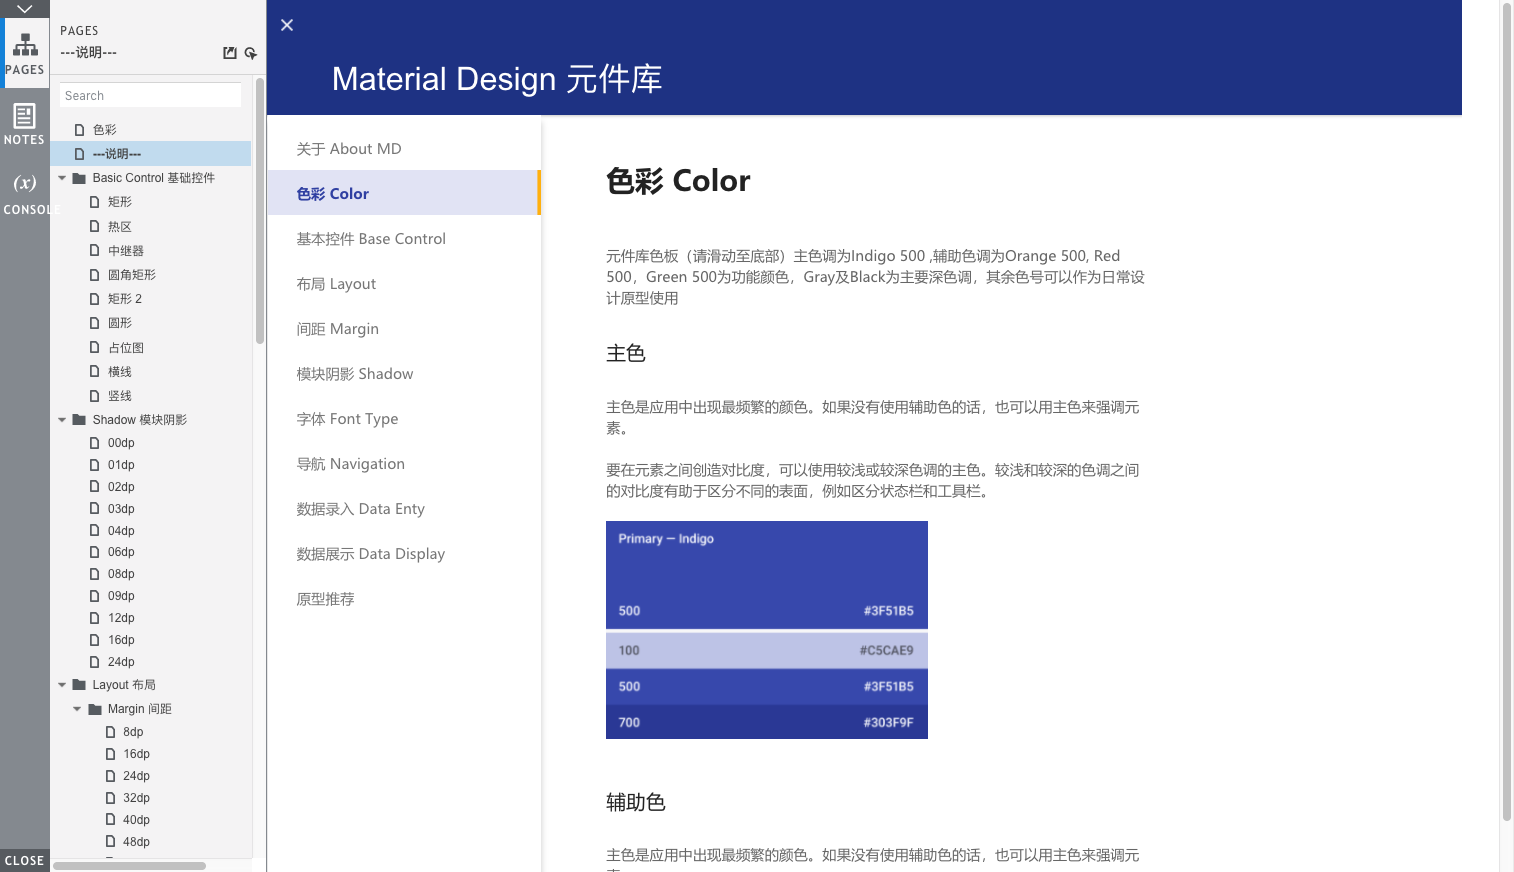This screenshot has height=872, width=1514.
Task: Open the 横线 page
Action: [x=119, y=372]
